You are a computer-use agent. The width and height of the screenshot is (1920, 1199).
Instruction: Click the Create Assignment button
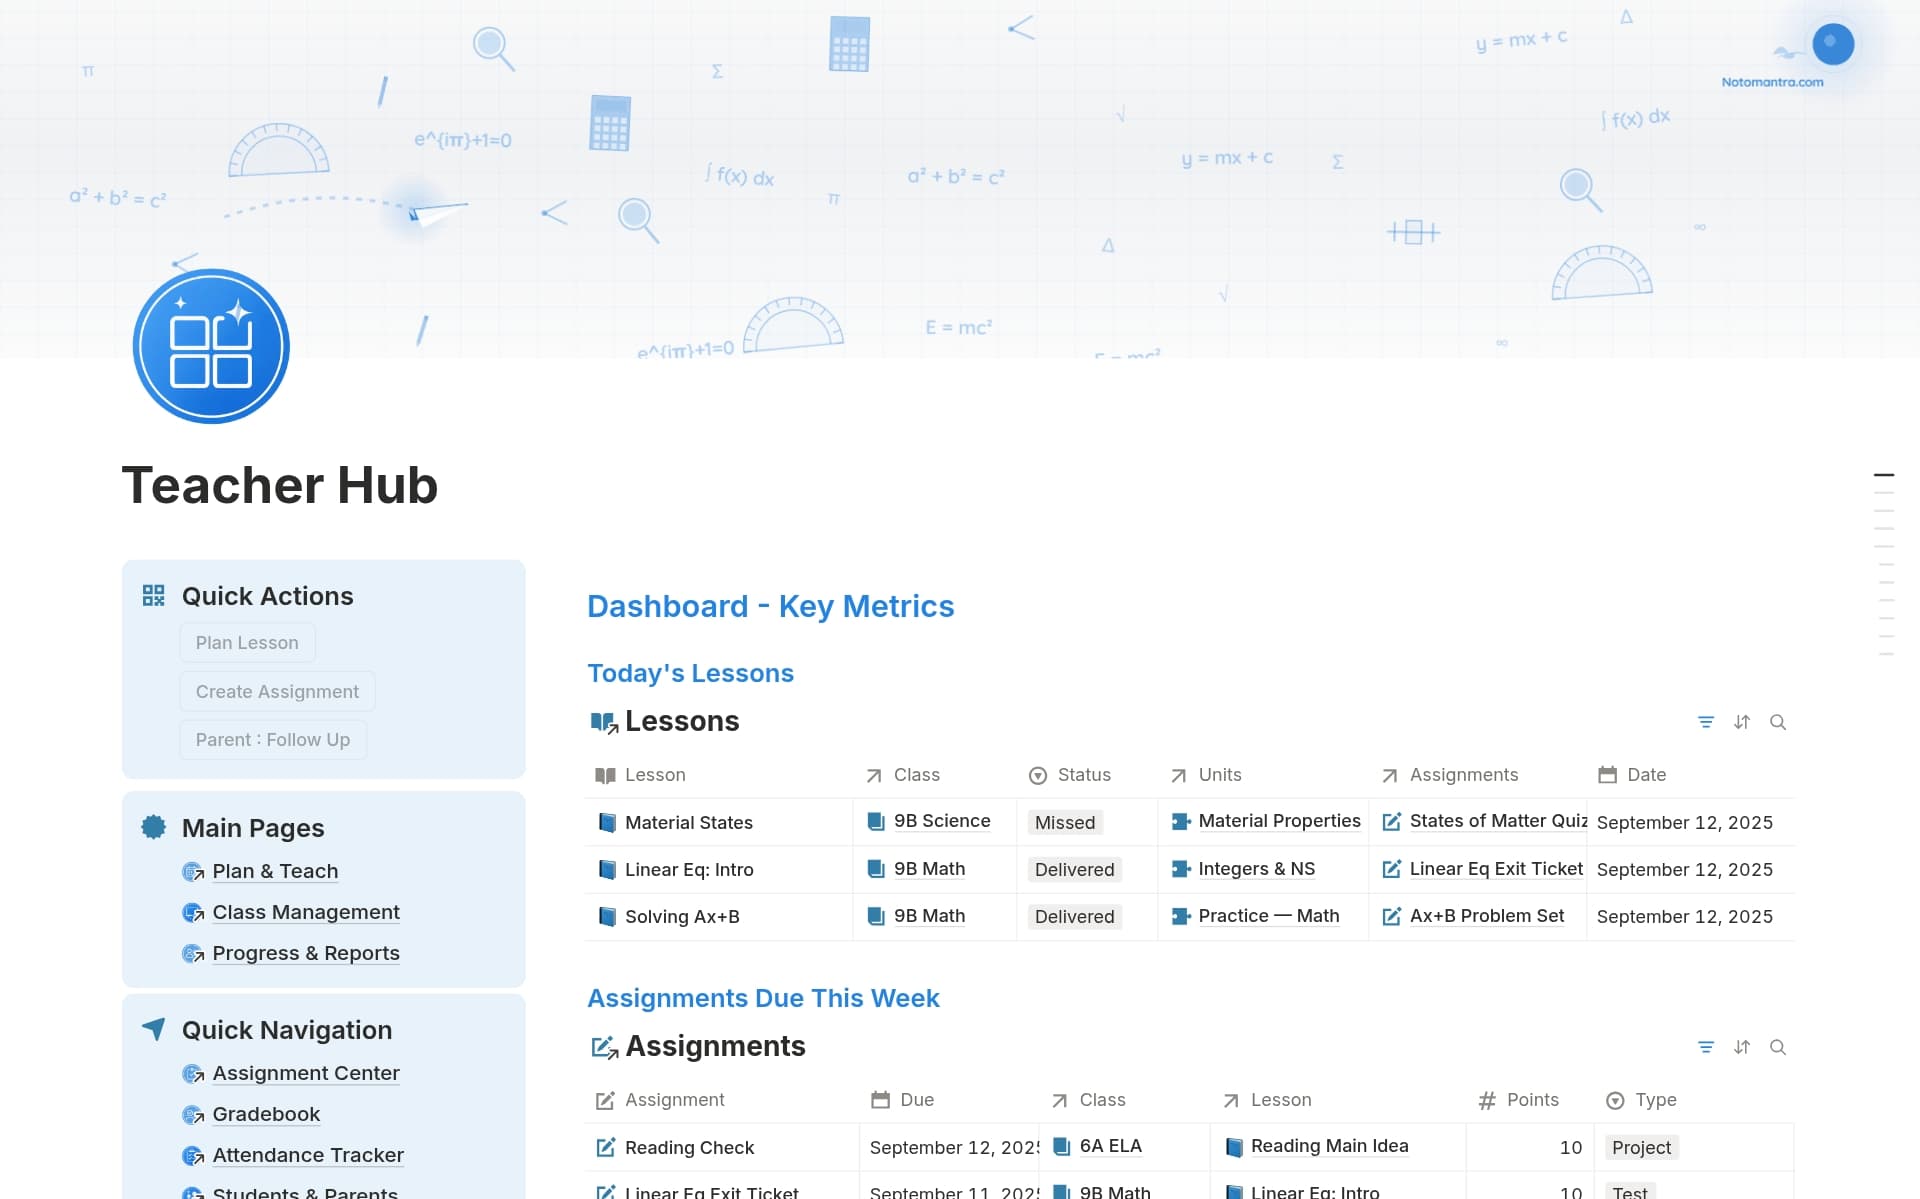276,690
